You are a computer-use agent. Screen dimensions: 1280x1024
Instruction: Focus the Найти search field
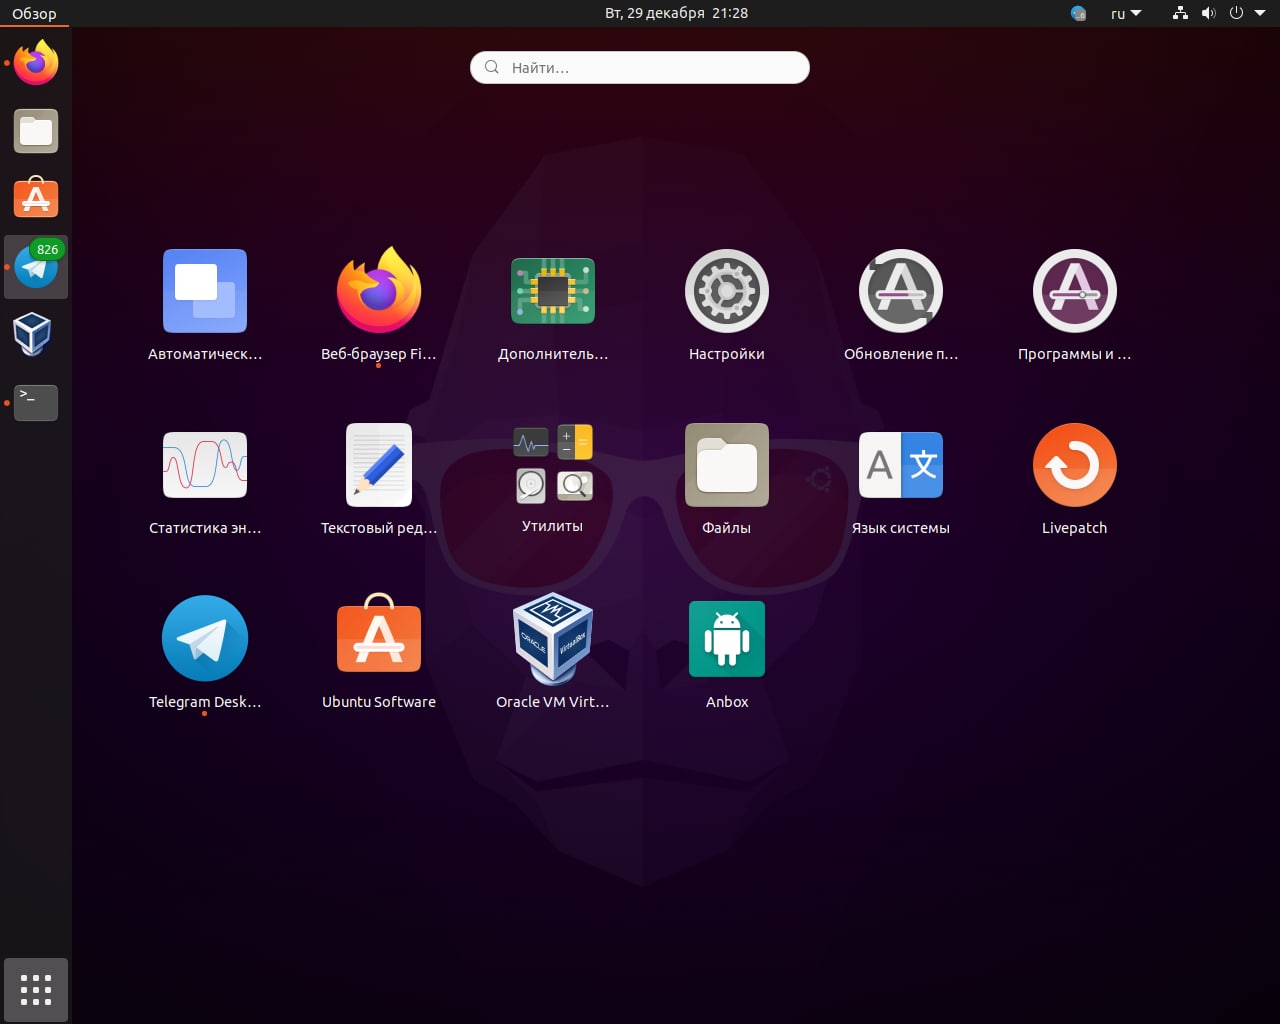tap(640, 67)
